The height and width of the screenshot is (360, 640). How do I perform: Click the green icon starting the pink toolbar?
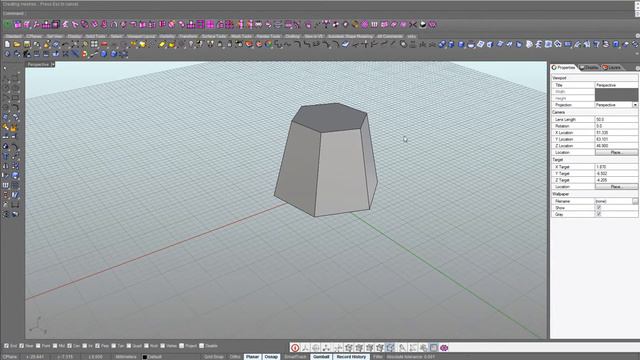pyautogui.click(x=7, y=25)
